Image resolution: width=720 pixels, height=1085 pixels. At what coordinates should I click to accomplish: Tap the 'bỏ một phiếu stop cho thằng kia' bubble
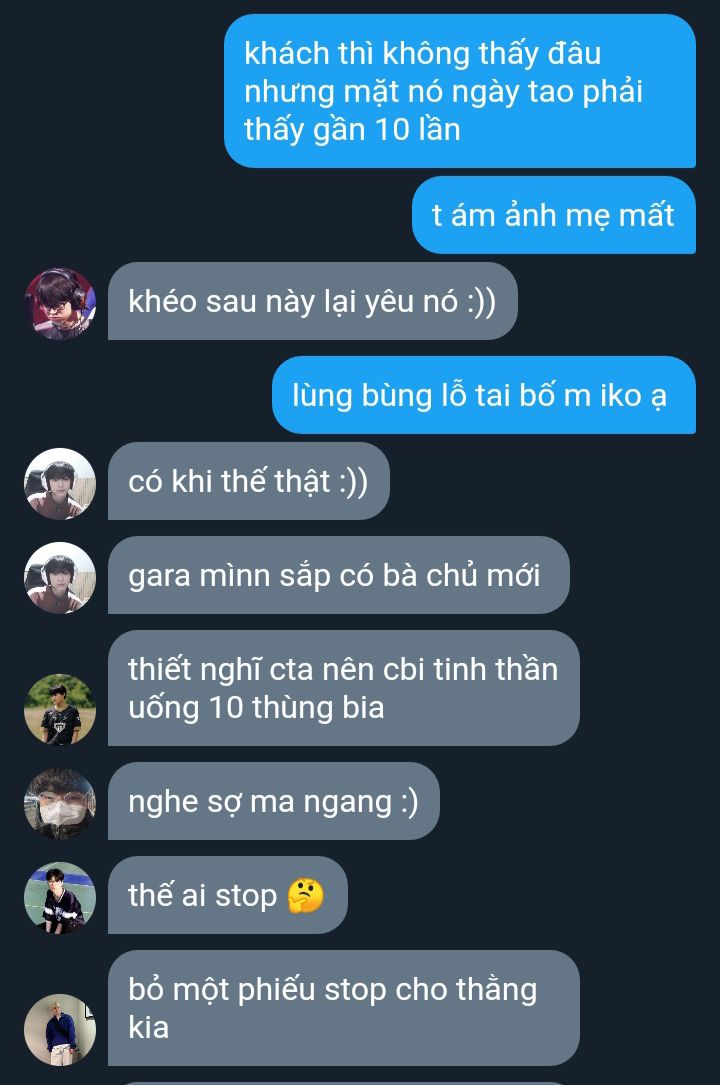coord(344,1008)
